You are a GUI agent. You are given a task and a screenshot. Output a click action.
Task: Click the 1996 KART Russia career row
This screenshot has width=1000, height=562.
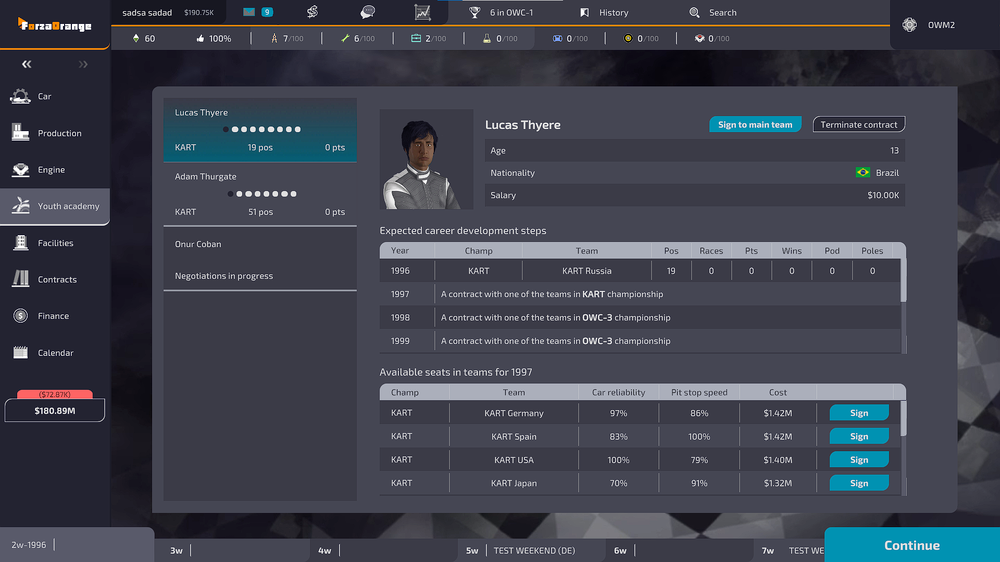pyautogui.click(x=640, y=270)
